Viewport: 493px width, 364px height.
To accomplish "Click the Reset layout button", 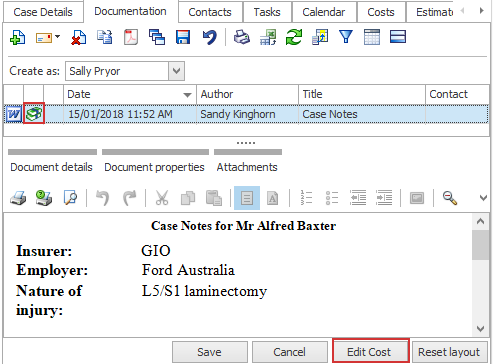I will pyautogui.click(x=449, y=352).
